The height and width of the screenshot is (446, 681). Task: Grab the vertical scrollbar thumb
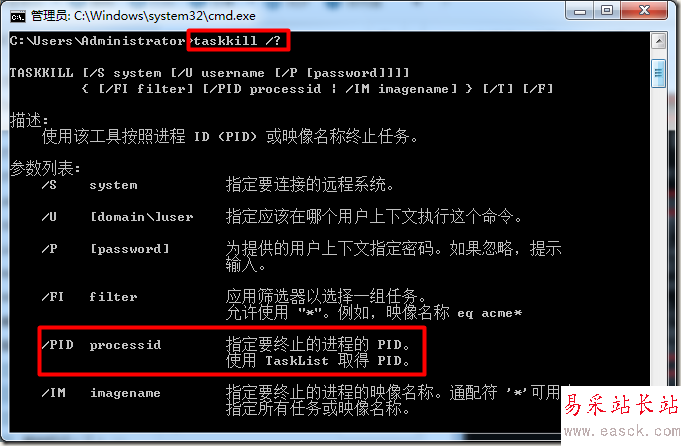tap(659, 73)
